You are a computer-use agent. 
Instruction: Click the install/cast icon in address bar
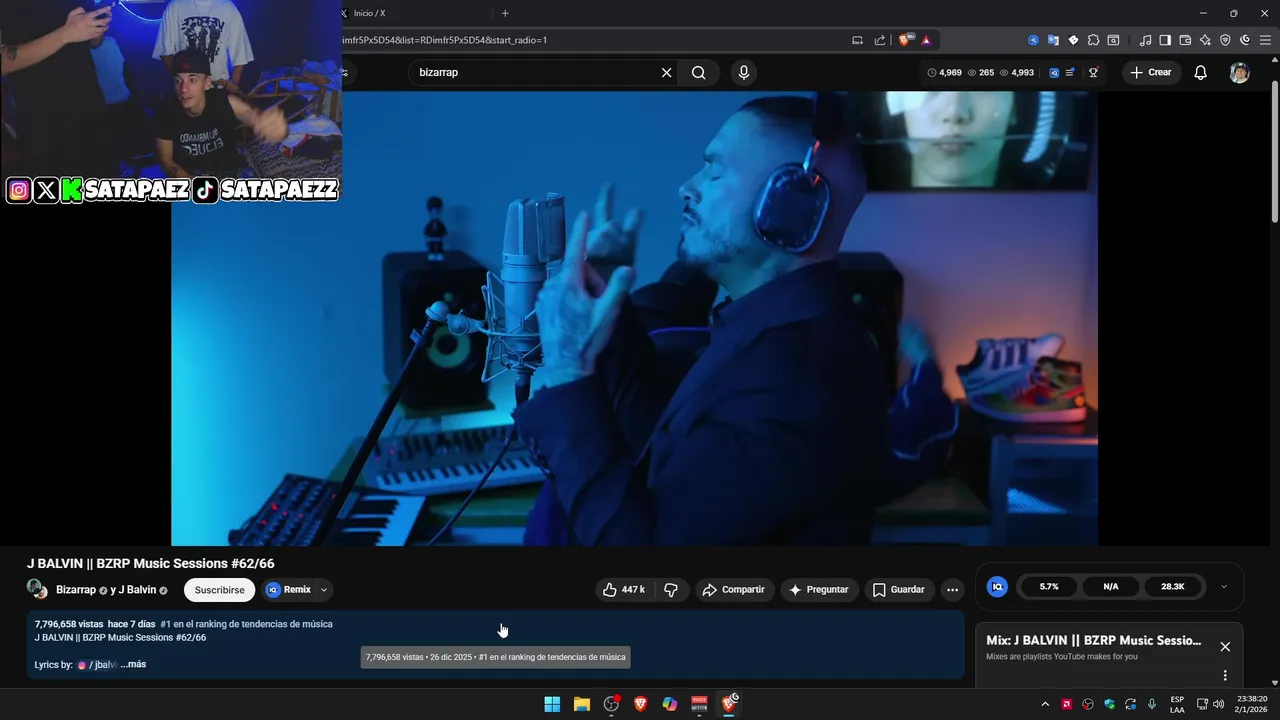(x=857, y=40)
